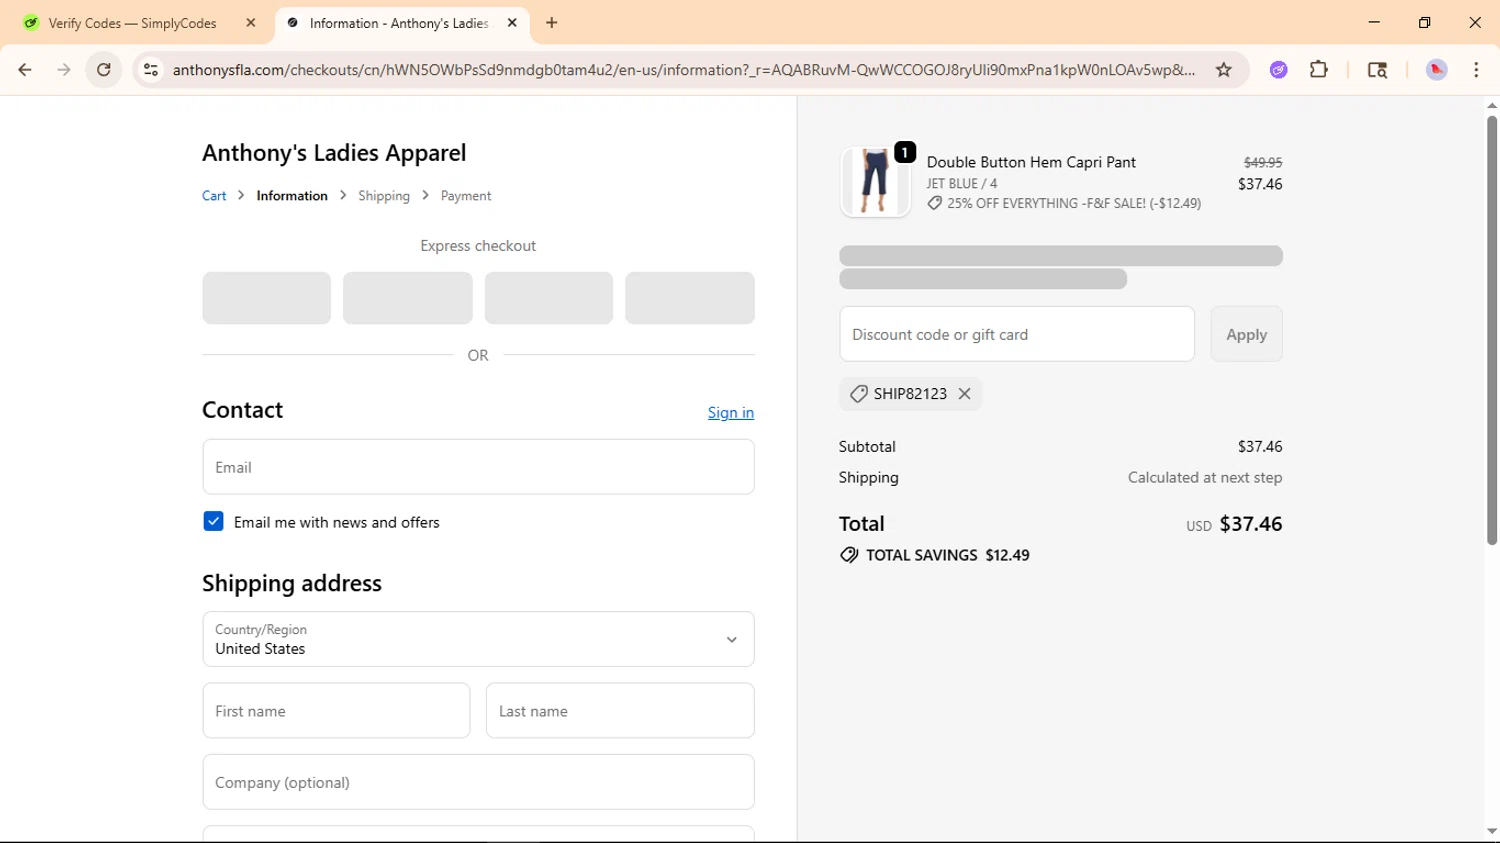1500x843 pixels.
Task: Click the browser forward arrow
Action: pyautogui.click(x=64, y=70)
